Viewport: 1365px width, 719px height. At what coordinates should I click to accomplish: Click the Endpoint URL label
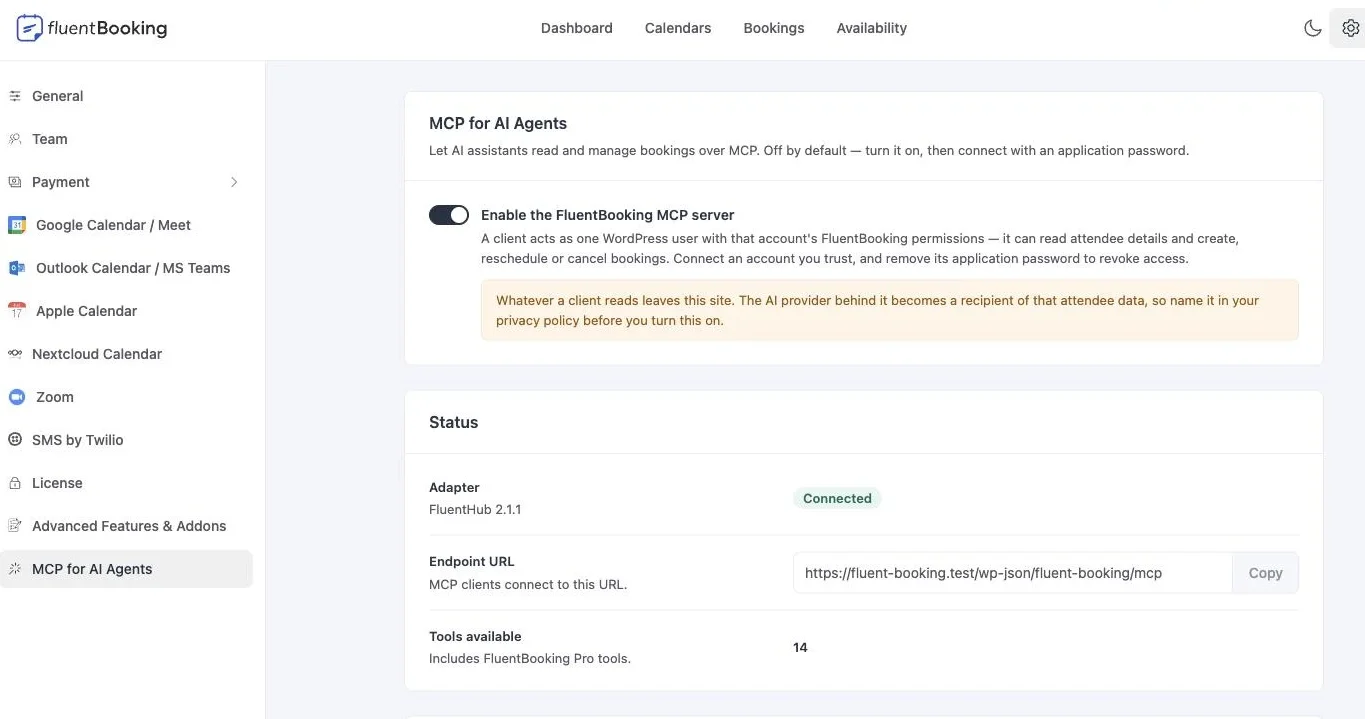click(472, 562)
